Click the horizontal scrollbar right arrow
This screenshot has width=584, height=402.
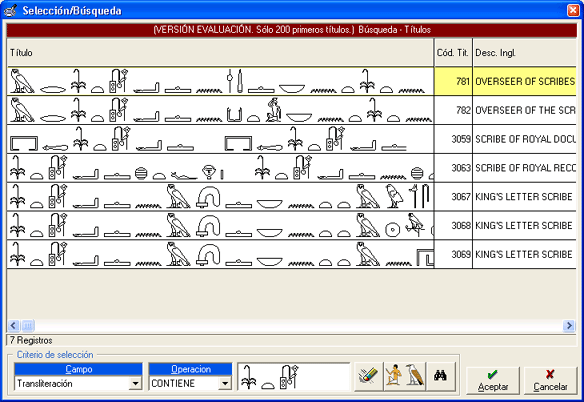tap(569, 326)
